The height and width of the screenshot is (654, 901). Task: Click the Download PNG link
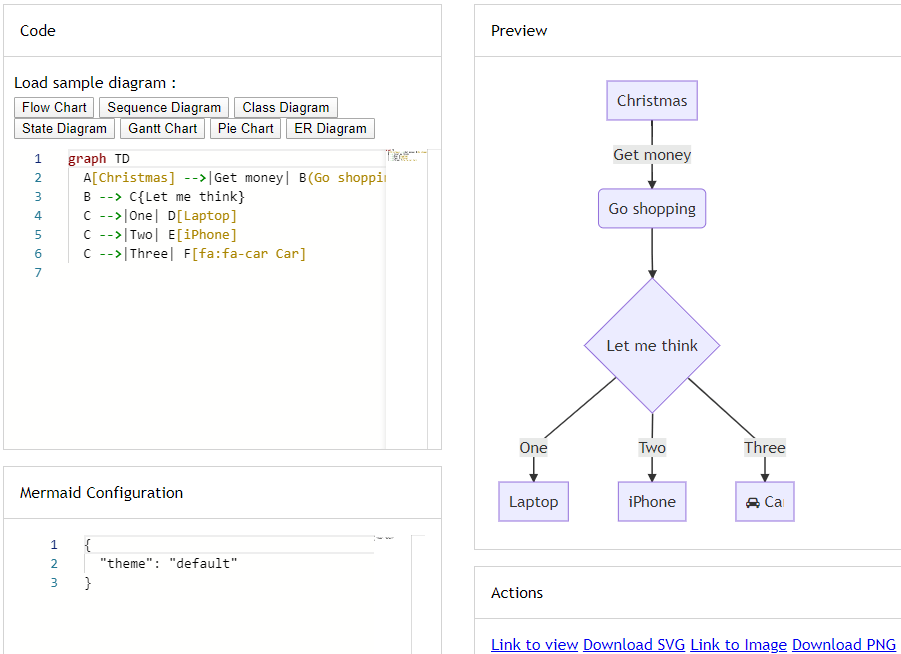[843, 644]
